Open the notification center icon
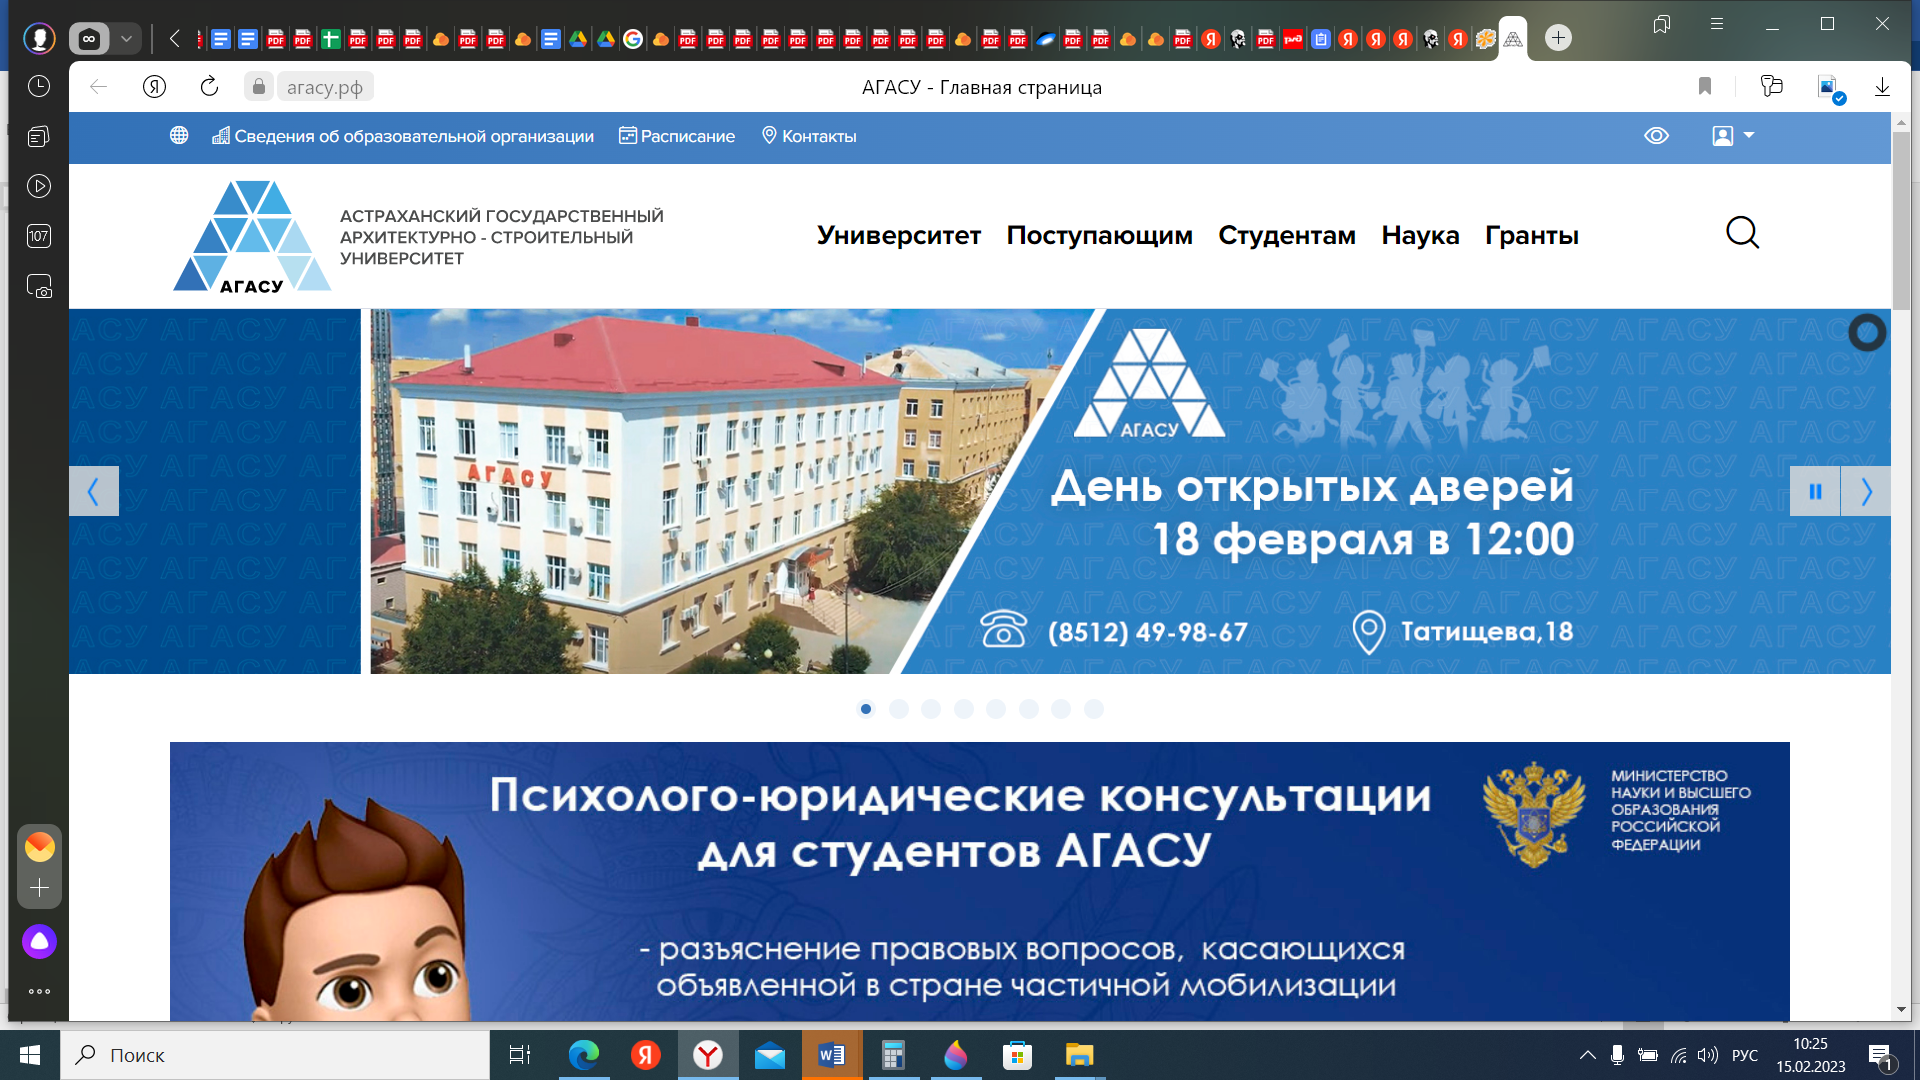This screenshot has height=1080, width=1920. click(x=1881, y=1056)
